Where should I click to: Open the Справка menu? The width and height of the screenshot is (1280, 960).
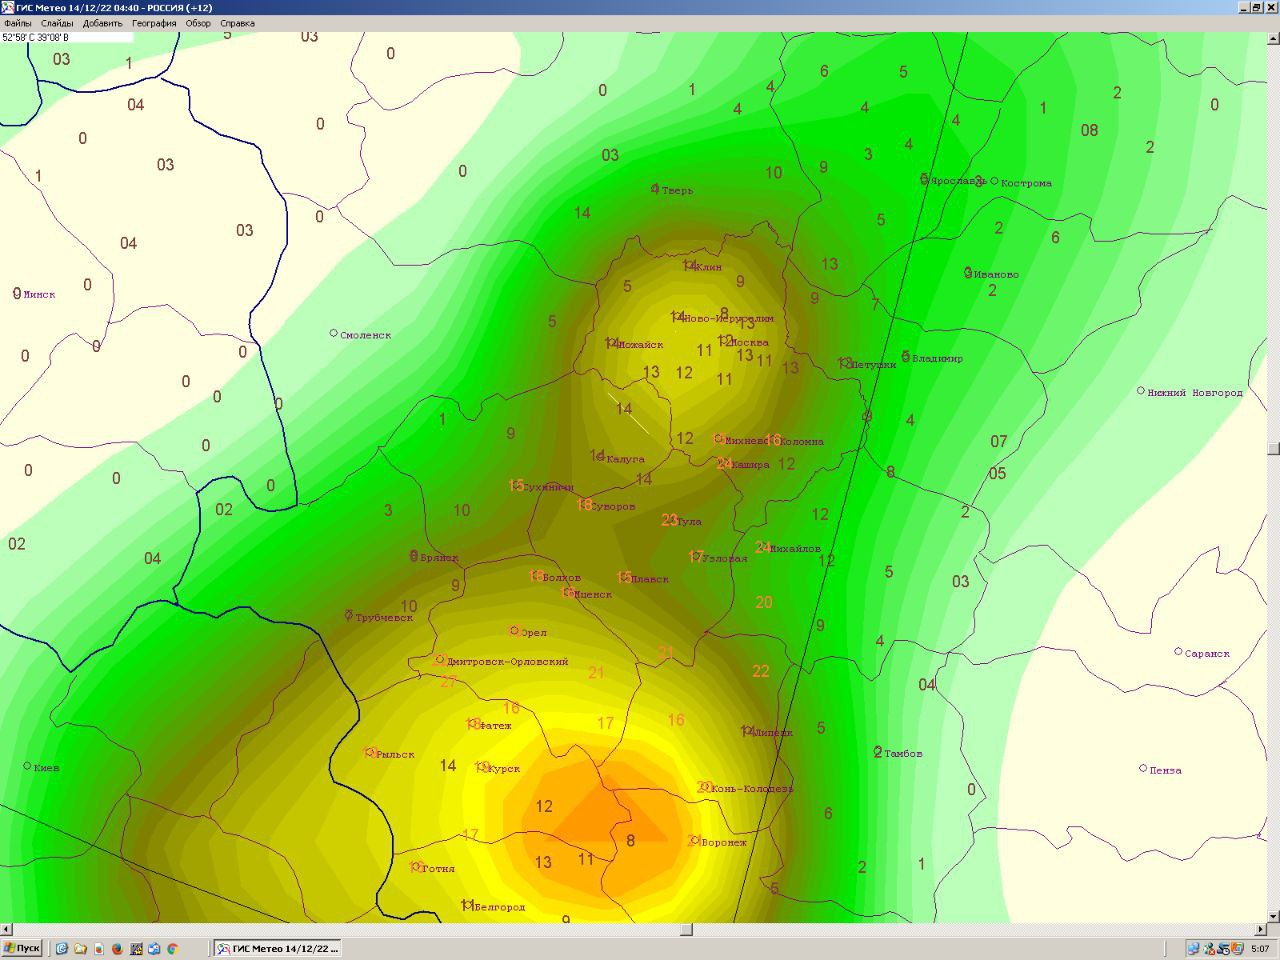(237, 23)
